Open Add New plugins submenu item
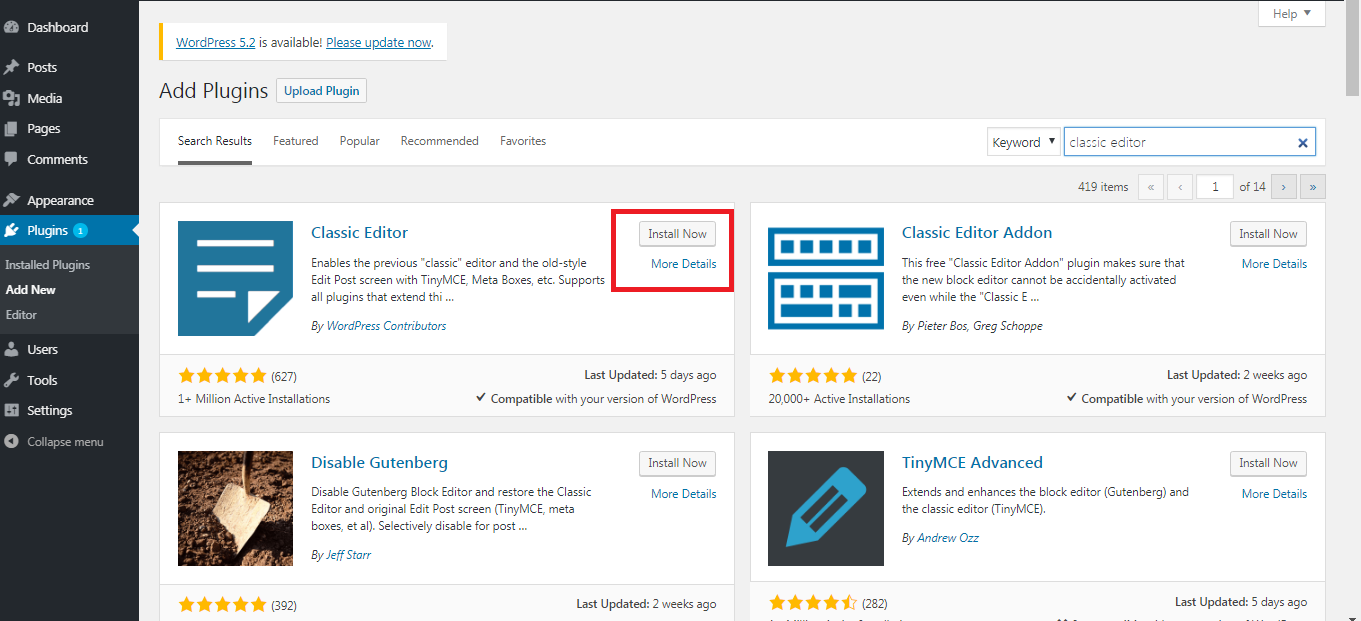 [x=31, y=290]
